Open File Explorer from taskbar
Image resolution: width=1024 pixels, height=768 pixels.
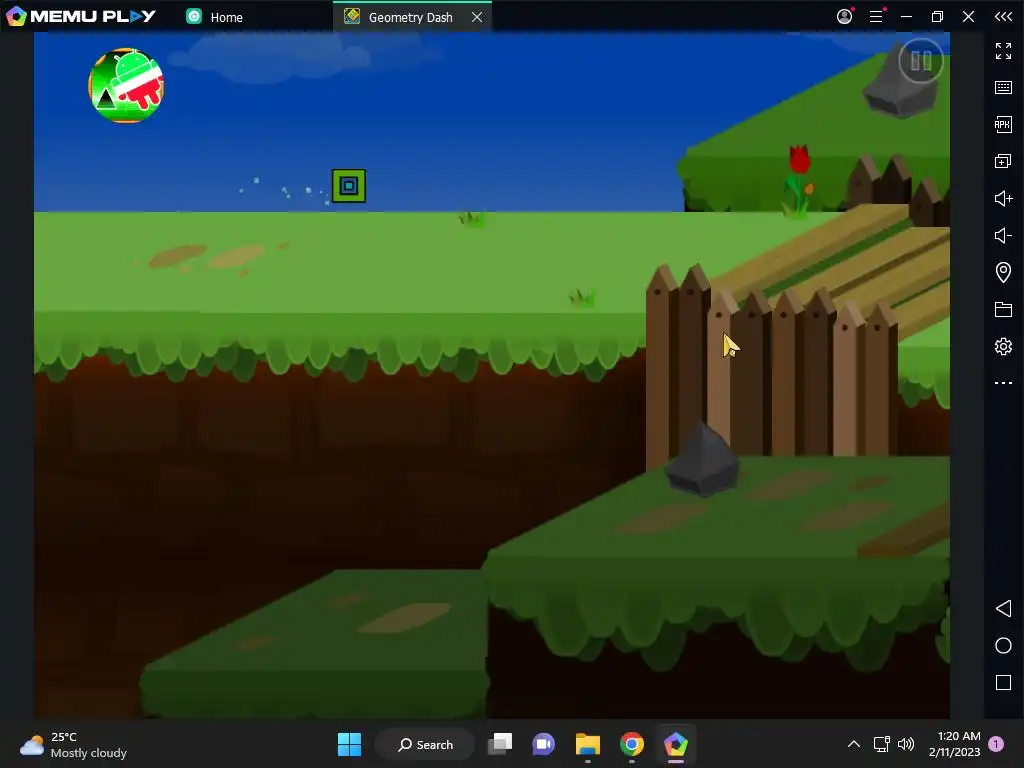coord(588,744)
